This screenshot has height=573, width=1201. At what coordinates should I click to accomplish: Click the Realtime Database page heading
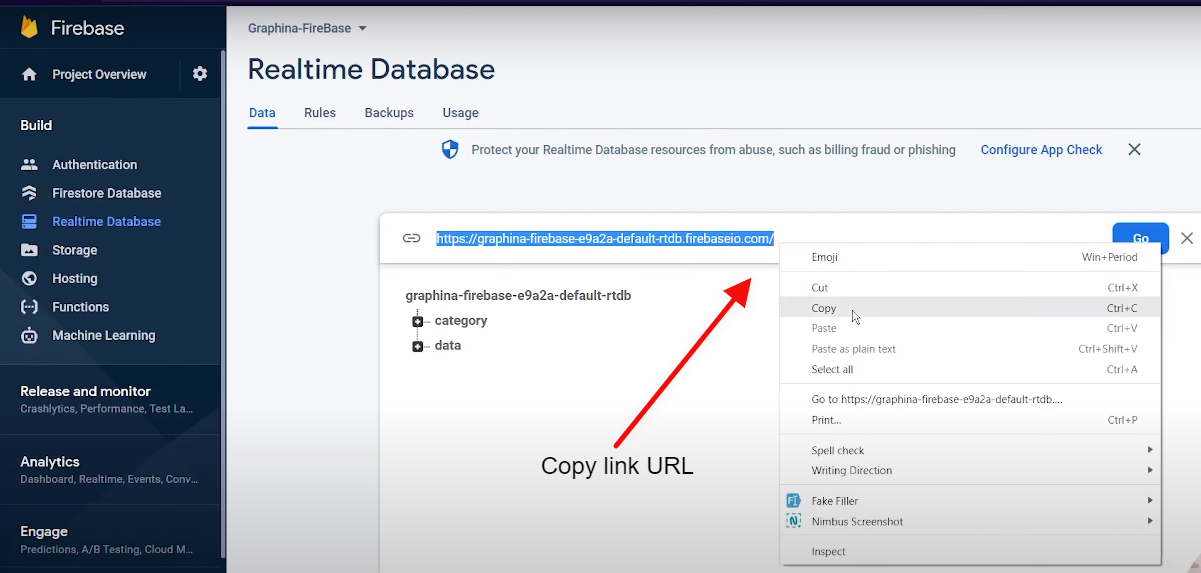(x=371, y=69)
